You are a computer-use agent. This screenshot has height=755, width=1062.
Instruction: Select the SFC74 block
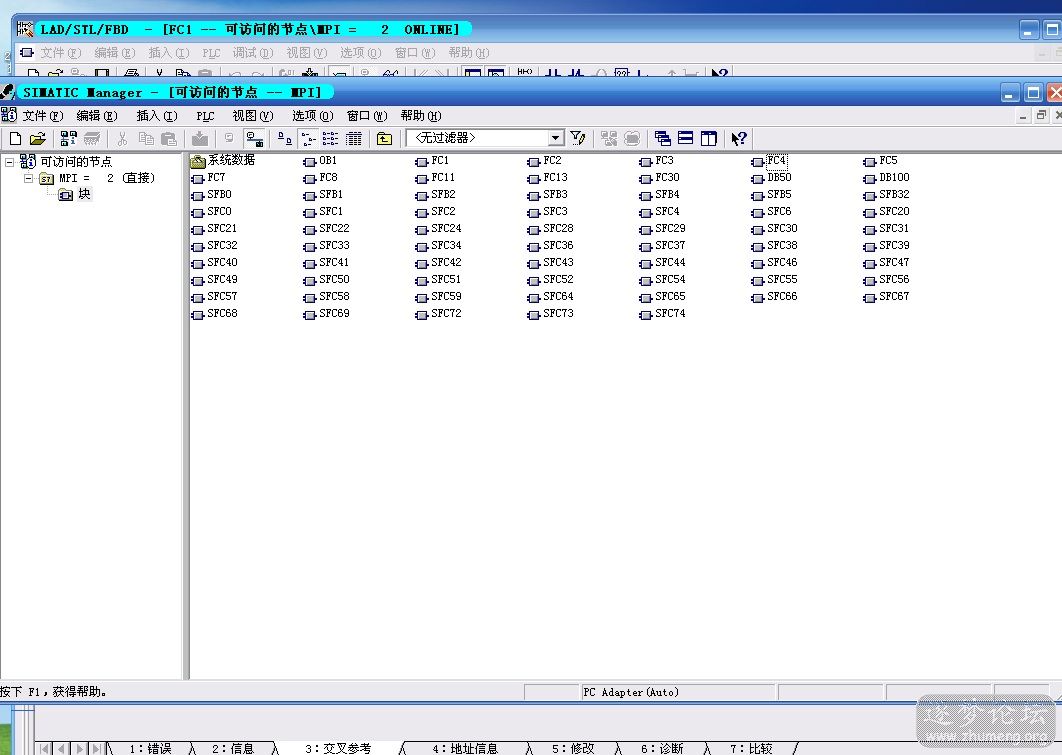click(x=662, y=314)
